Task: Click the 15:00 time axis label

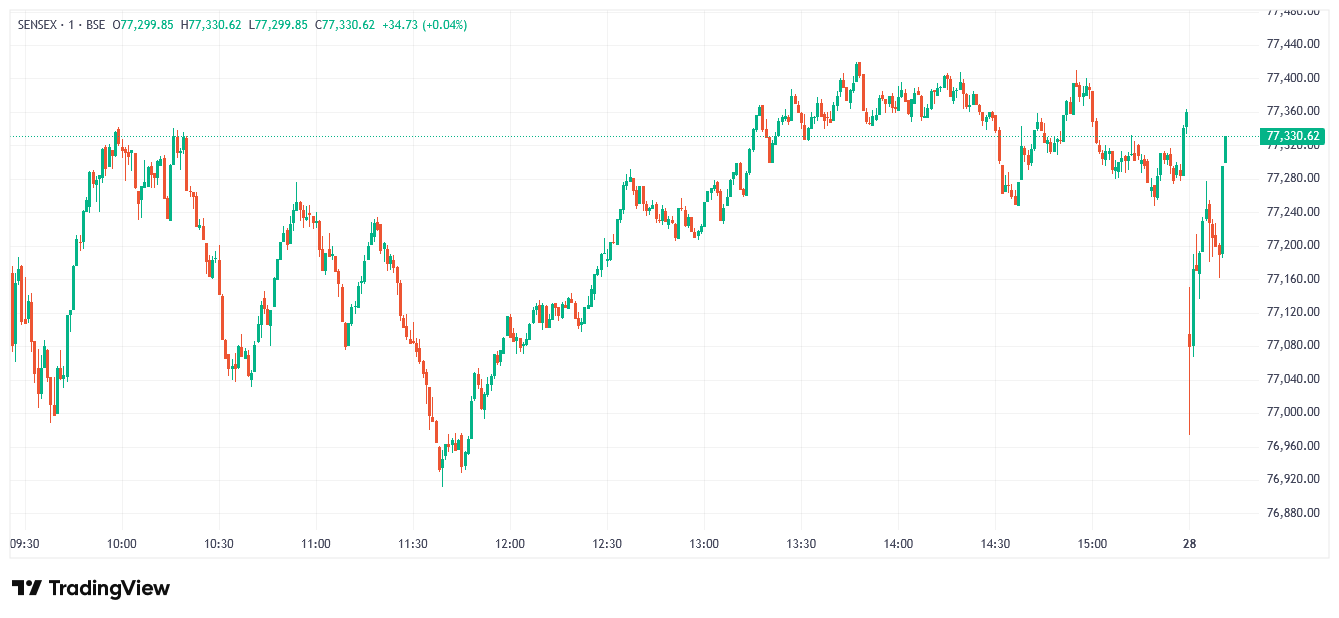Action: point(1092,544)
